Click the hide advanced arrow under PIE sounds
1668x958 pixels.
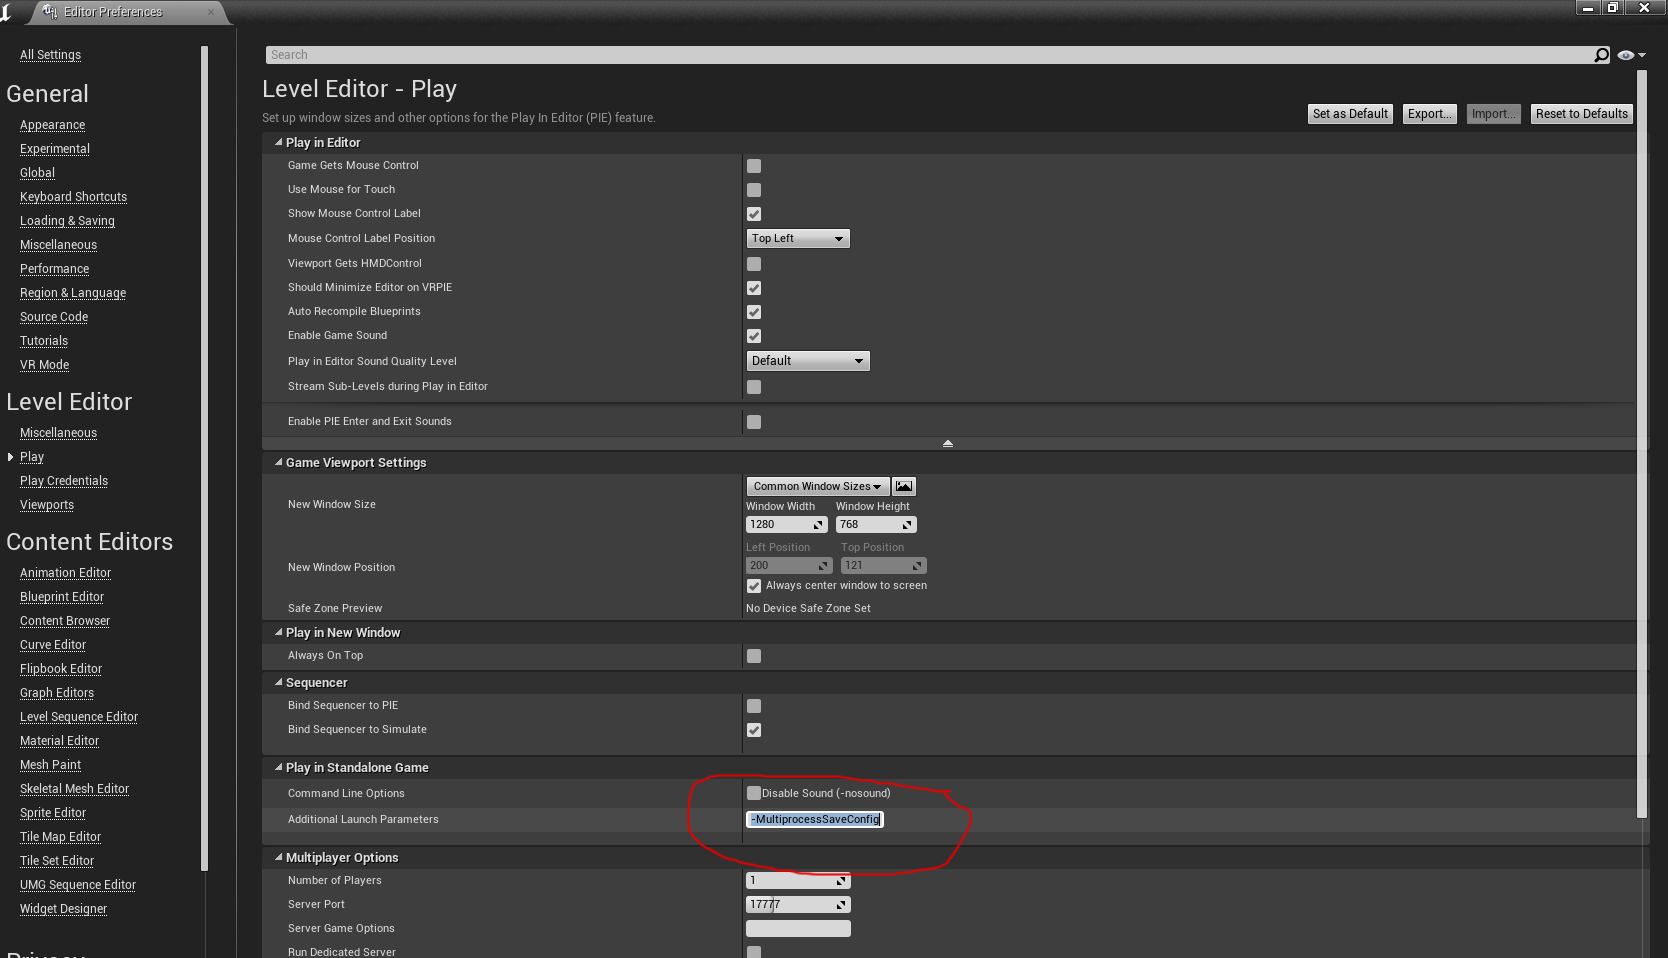pos(947,443)
